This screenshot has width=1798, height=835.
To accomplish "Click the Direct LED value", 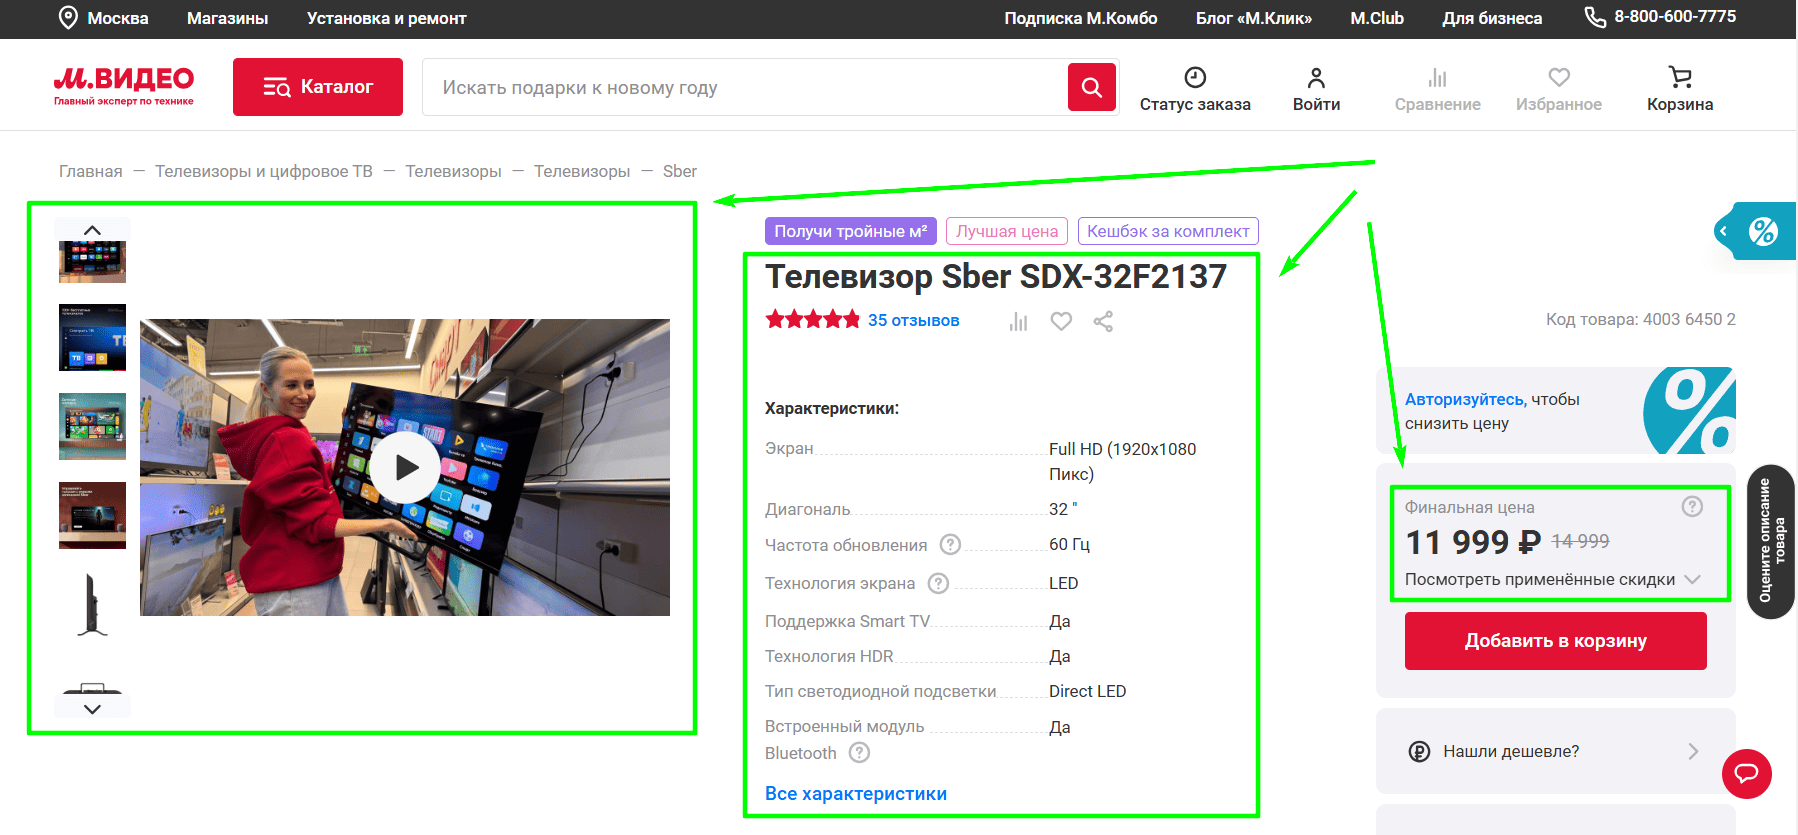I will 1087,691.
